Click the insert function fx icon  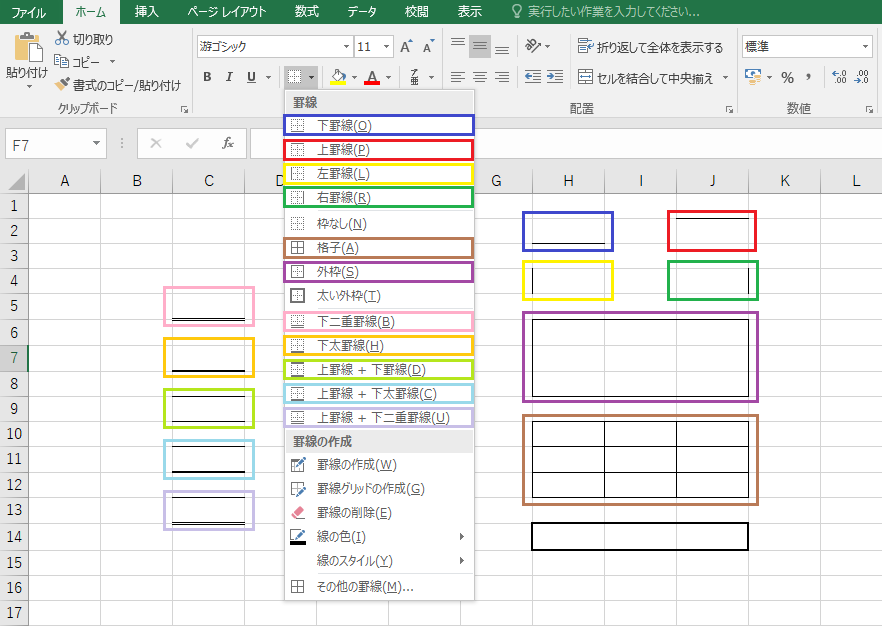(x=228, y=143)
